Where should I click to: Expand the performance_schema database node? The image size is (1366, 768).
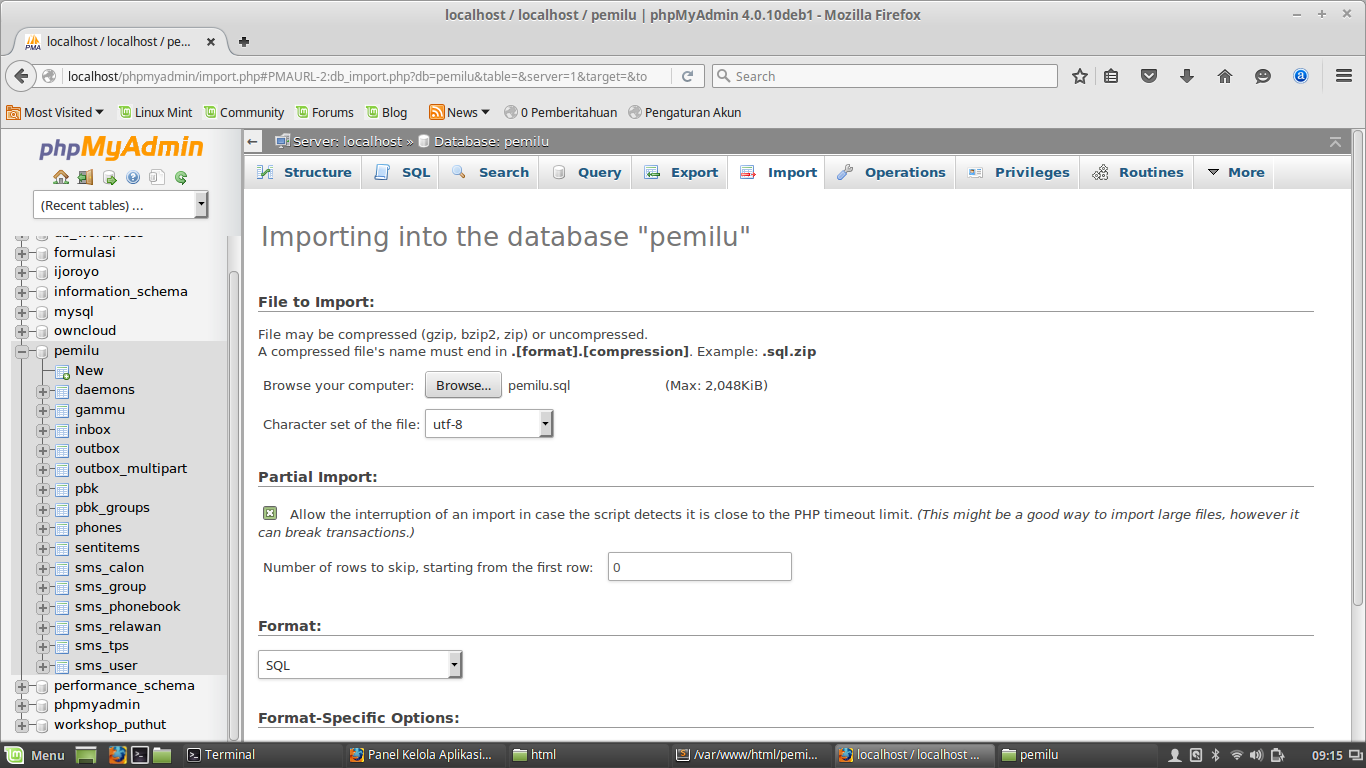click(x=22, y=686)
